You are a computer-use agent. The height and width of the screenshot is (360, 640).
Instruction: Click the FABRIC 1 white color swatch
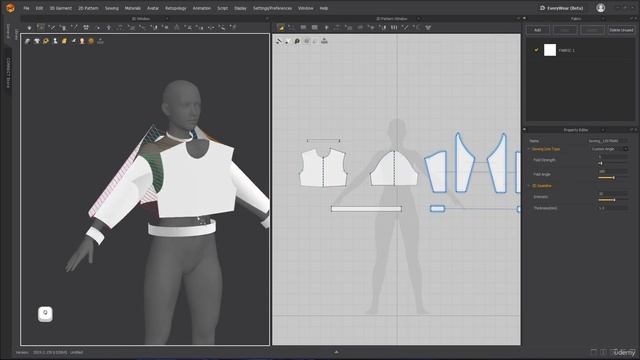550,50
